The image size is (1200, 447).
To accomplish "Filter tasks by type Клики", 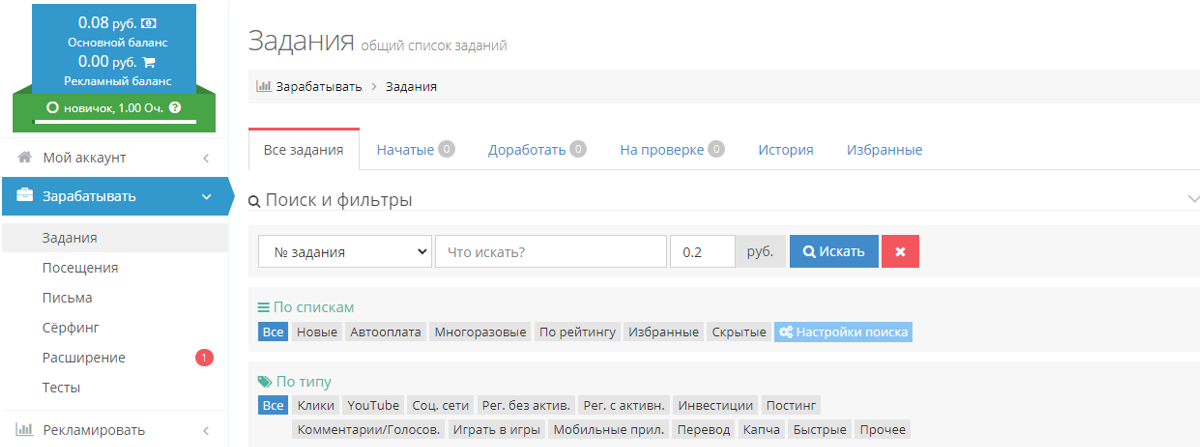I will click(x=316, y=405).
